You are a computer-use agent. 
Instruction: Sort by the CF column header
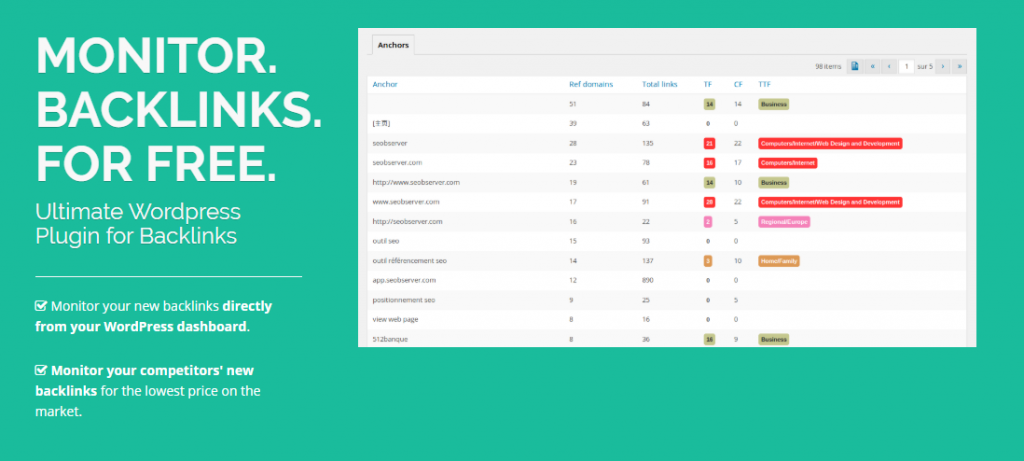(x=738, y=84)
